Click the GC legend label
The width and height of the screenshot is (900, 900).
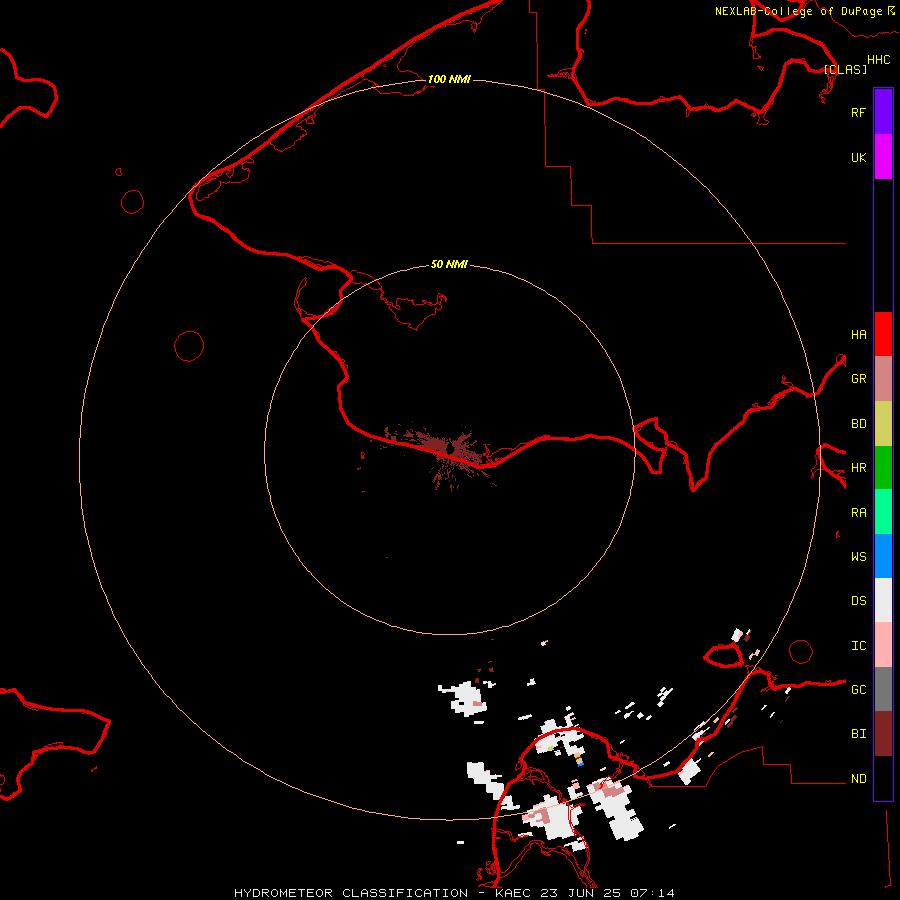point(858,690)
